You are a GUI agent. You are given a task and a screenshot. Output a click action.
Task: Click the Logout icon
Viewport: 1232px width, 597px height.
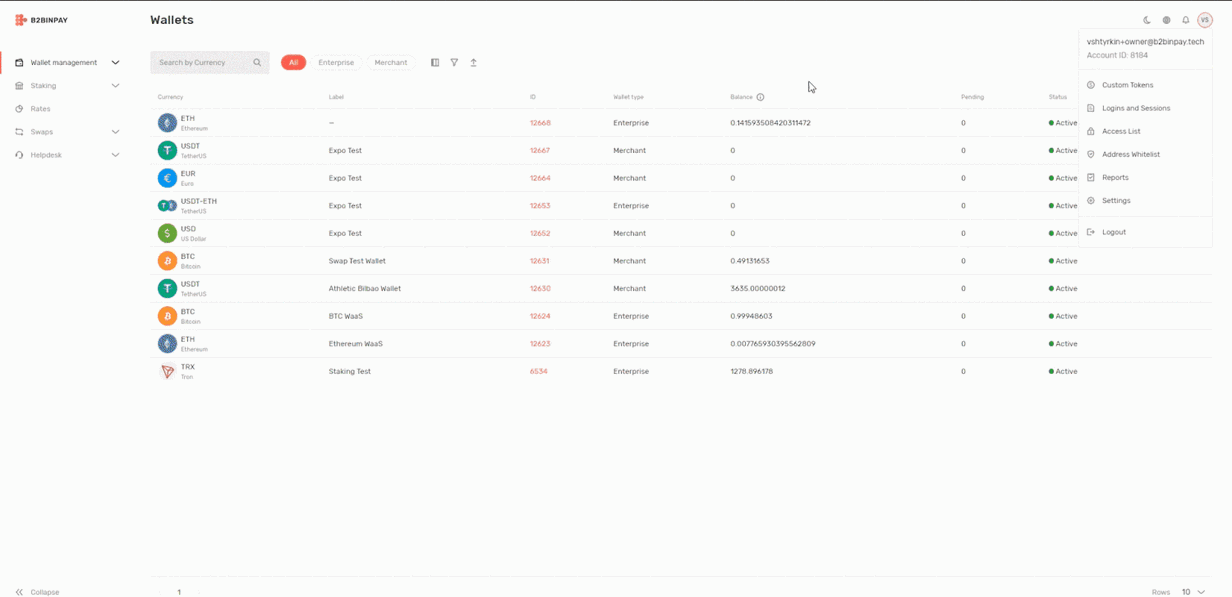point(1091,232)
